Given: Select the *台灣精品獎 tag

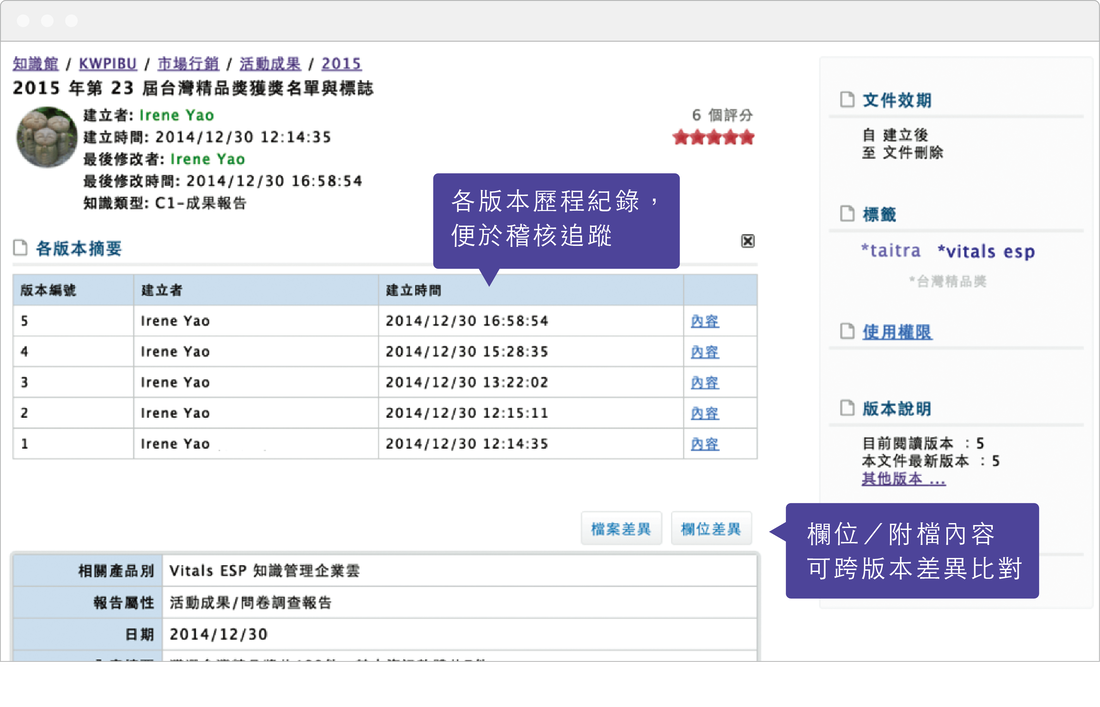Looking at the screenshot, I should pos(947,281).
